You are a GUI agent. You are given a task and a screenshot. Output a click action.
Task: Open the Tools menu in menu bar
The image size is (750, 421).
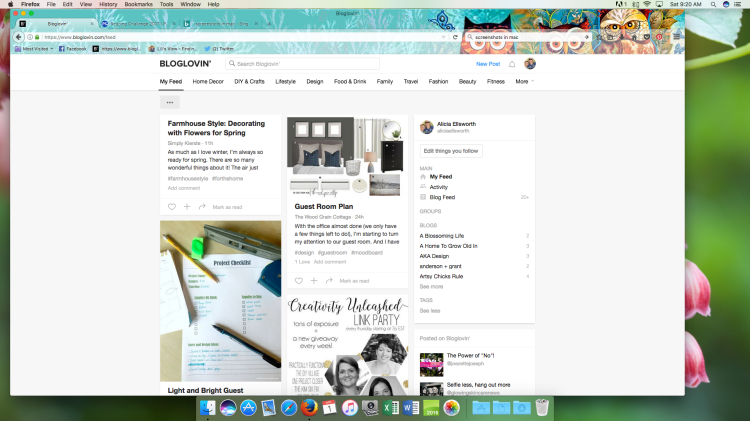[x=166, y=4]
